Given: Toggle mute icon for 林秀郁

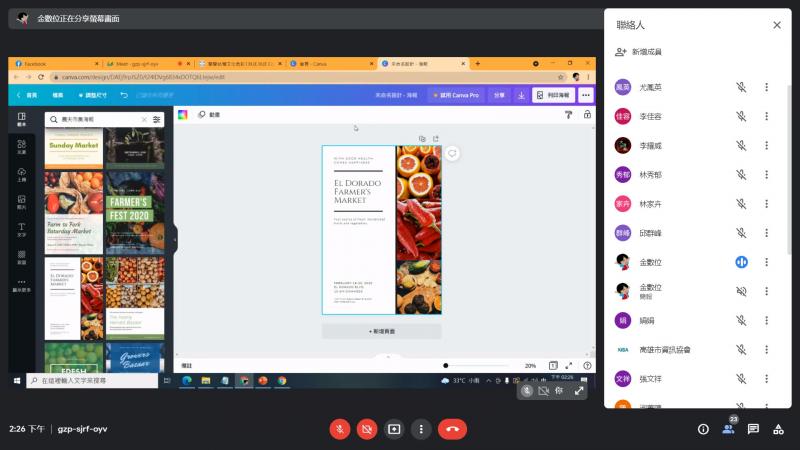Looking at the screenshot, I should [x=741, y=174].
